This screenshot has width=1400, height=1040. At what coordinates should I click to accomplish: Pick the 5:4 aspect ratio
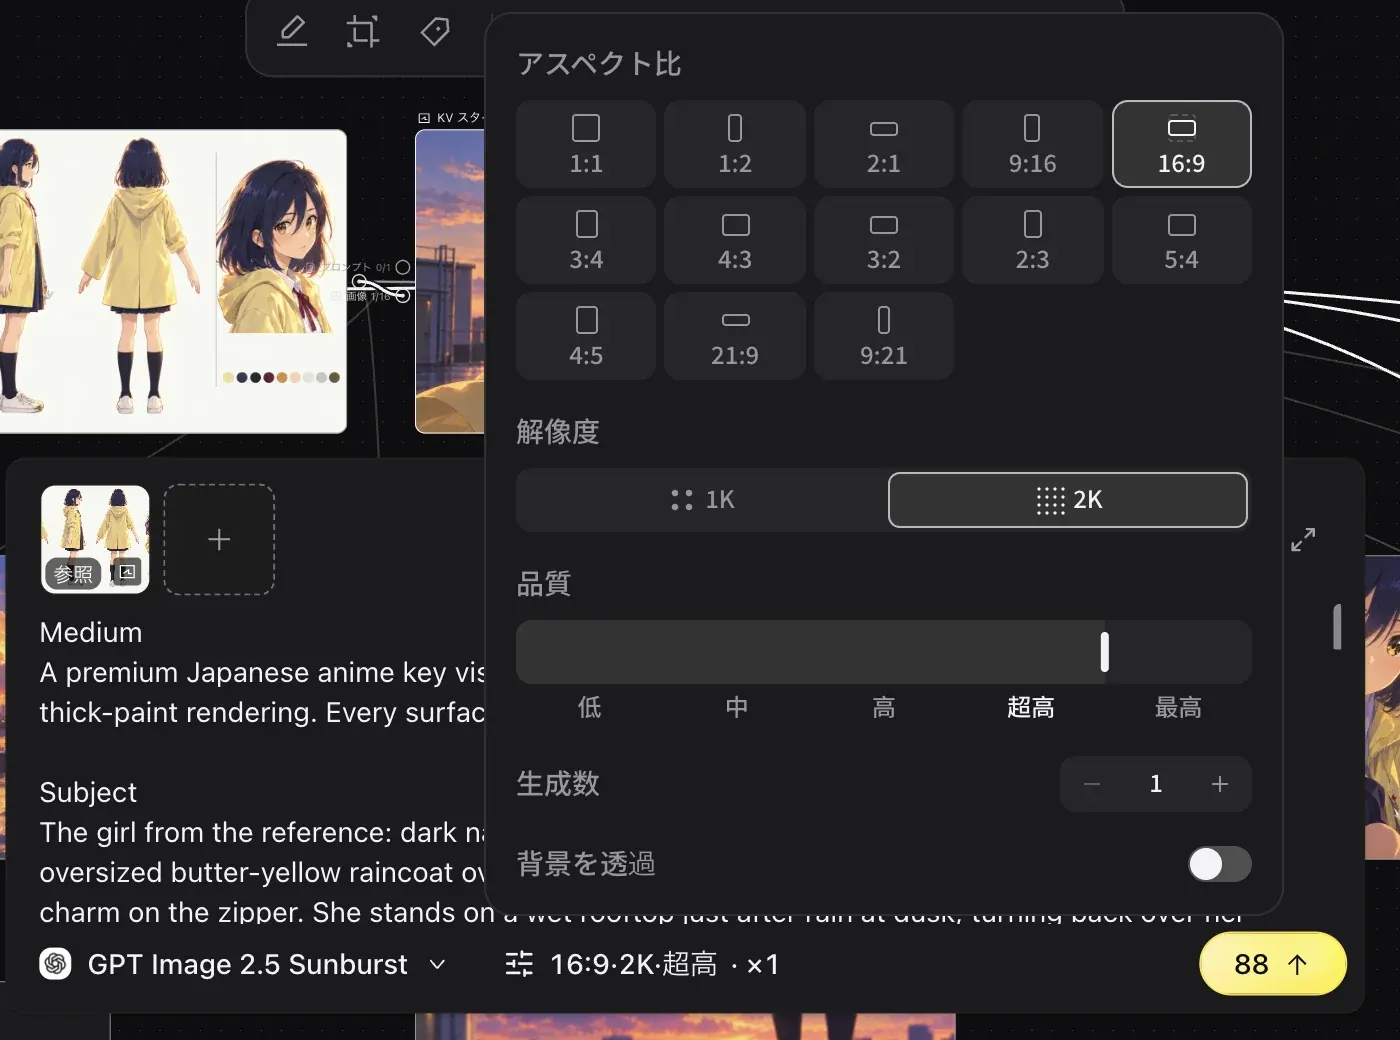coord(1182,240)
